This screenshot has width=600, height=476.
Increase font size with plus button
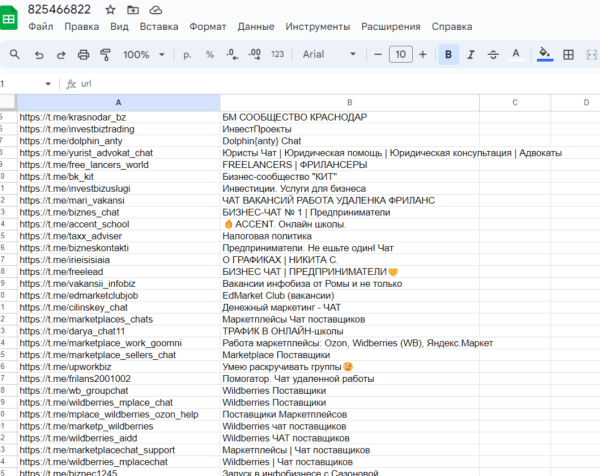click(422, 54)
